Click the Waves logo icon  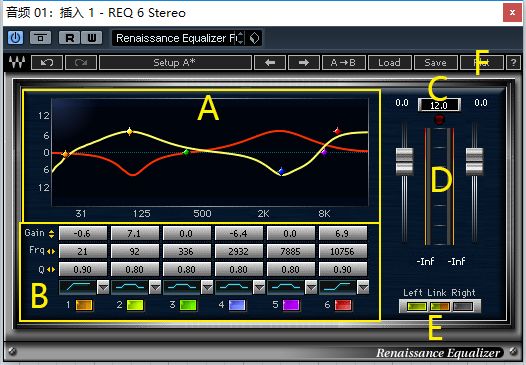tap(17, 62)
